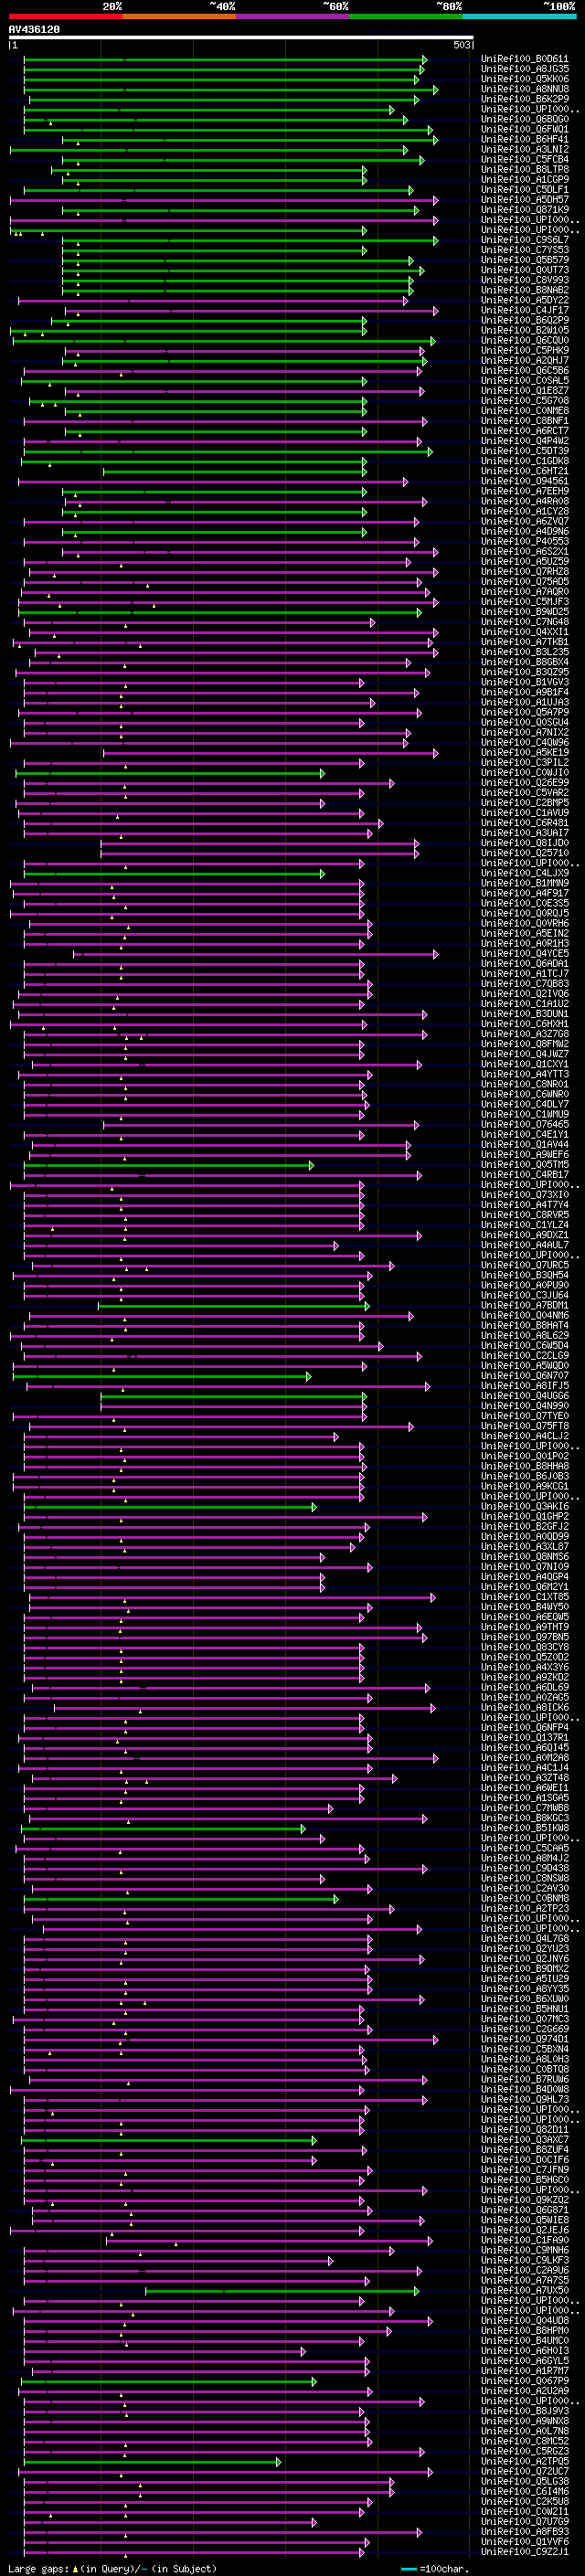585x2576 pixels.
Task: Pick the UniRef100_C8V993 entry
Action: [525, 280]
